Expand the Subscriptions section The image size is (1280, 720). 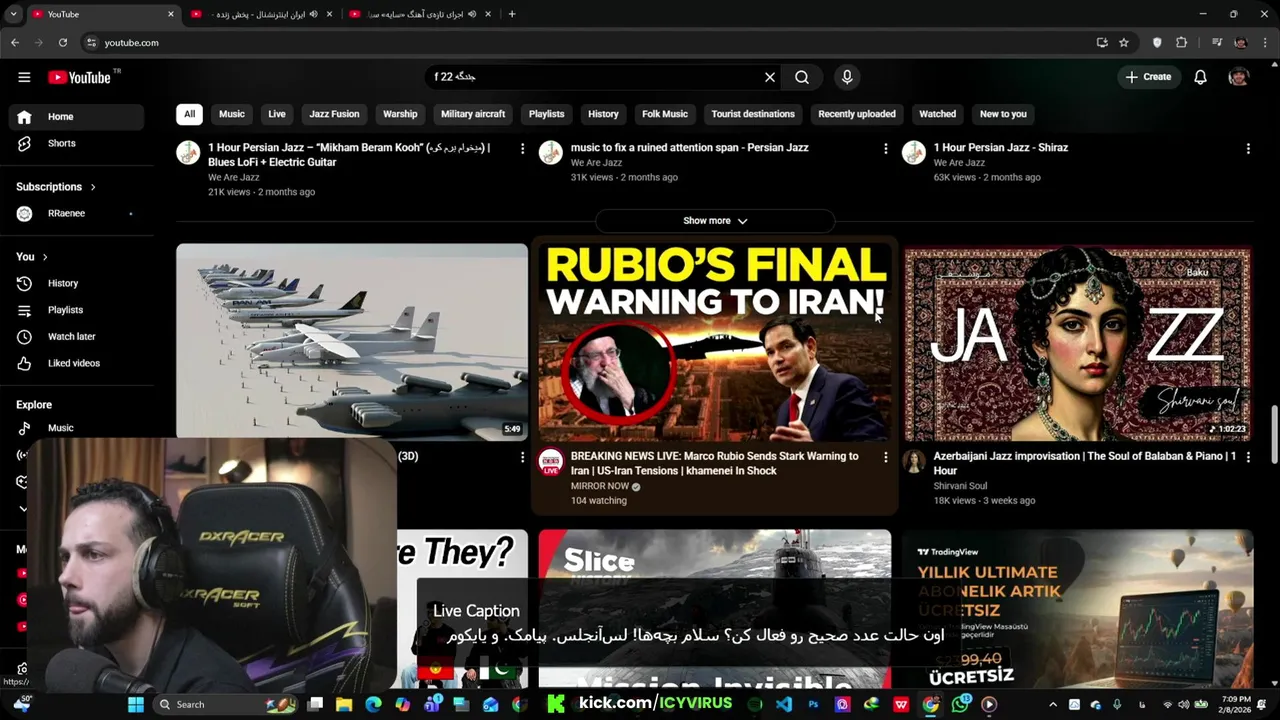point(56,187)
